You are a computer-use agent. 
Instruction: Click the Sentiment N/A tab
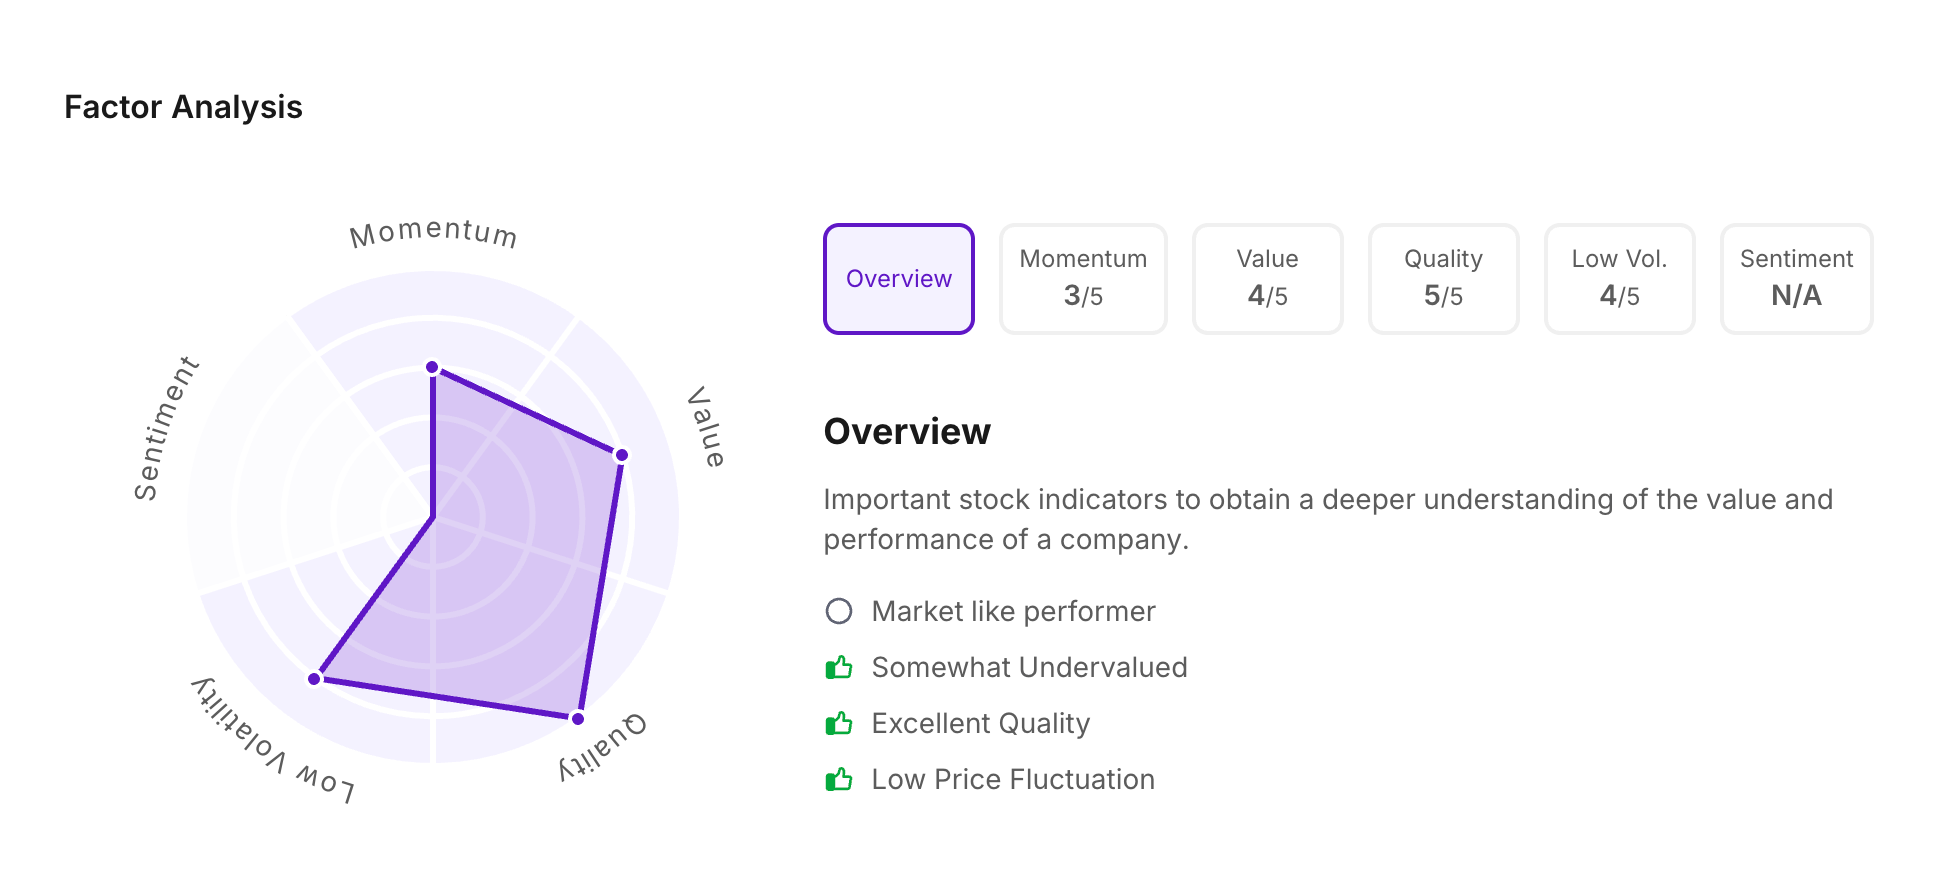pyautogui.click(x=1796, y=279)
